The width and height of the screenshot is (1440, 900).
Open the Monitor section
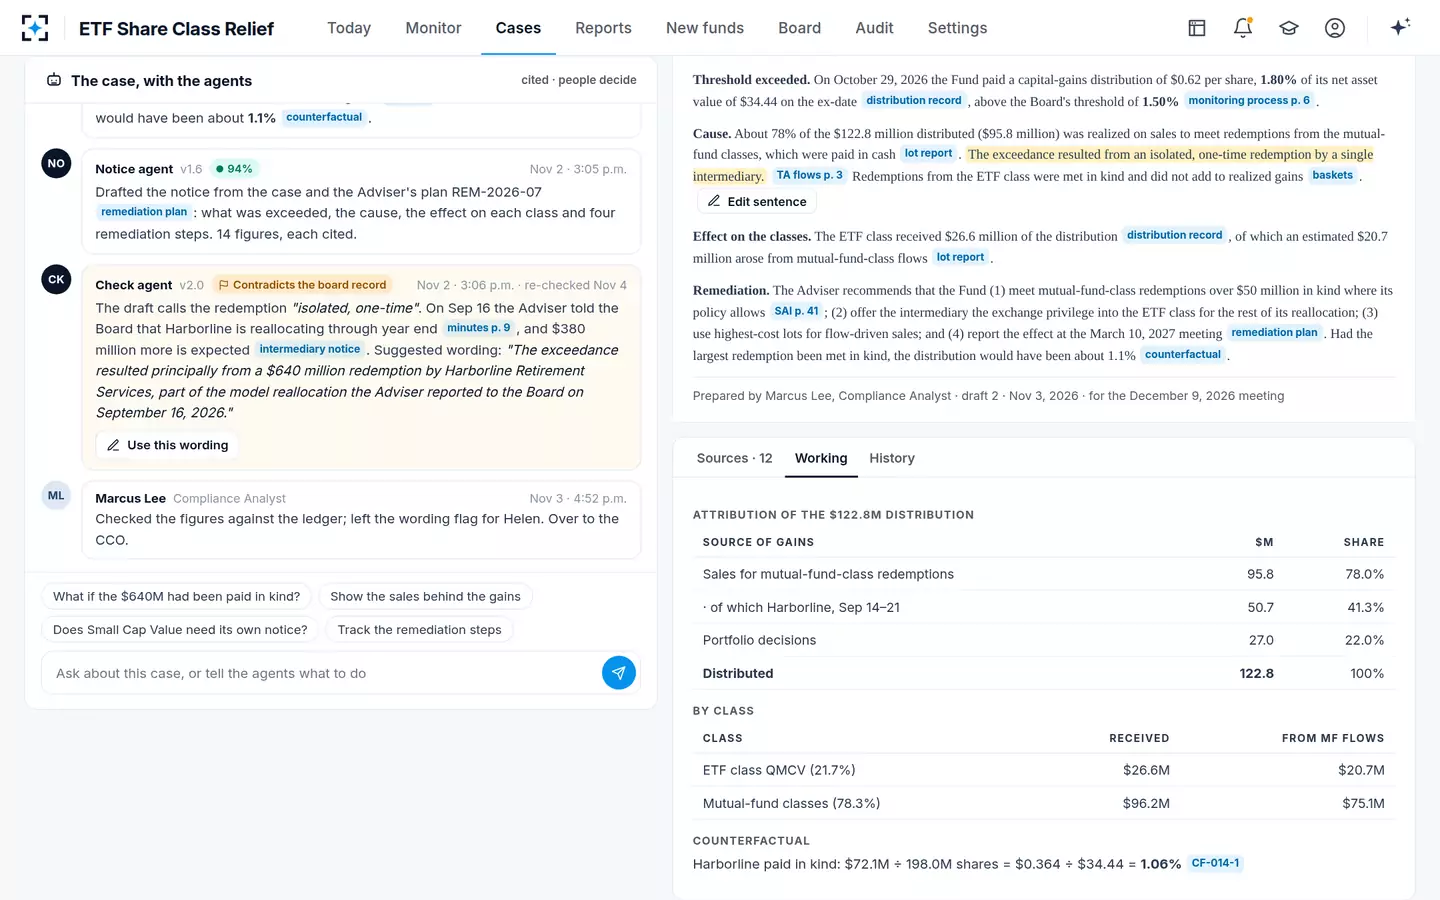pyautogui.click(x=433, y=28)
